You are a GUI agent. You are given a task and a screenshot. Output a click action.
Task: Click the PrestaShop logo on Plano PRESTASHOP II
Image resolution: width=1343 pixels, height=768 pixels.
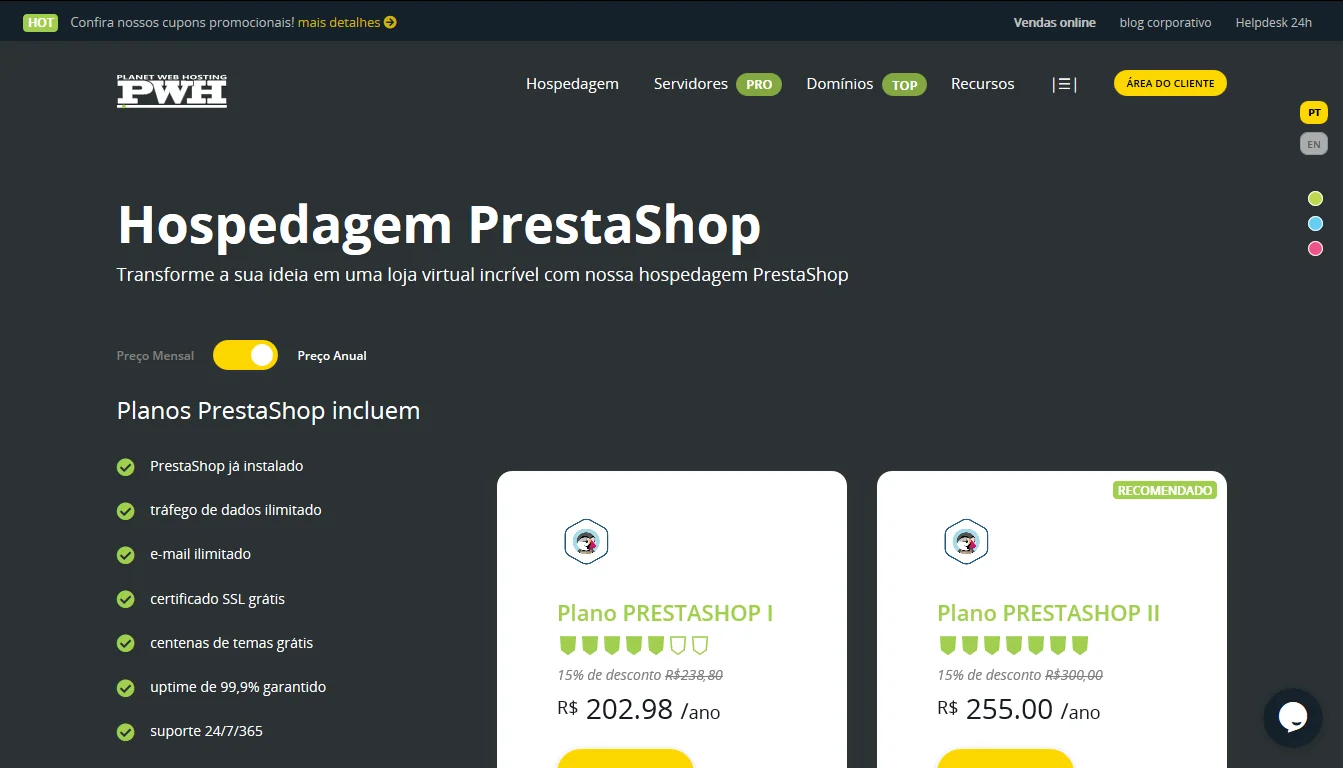tap(966, 542)
